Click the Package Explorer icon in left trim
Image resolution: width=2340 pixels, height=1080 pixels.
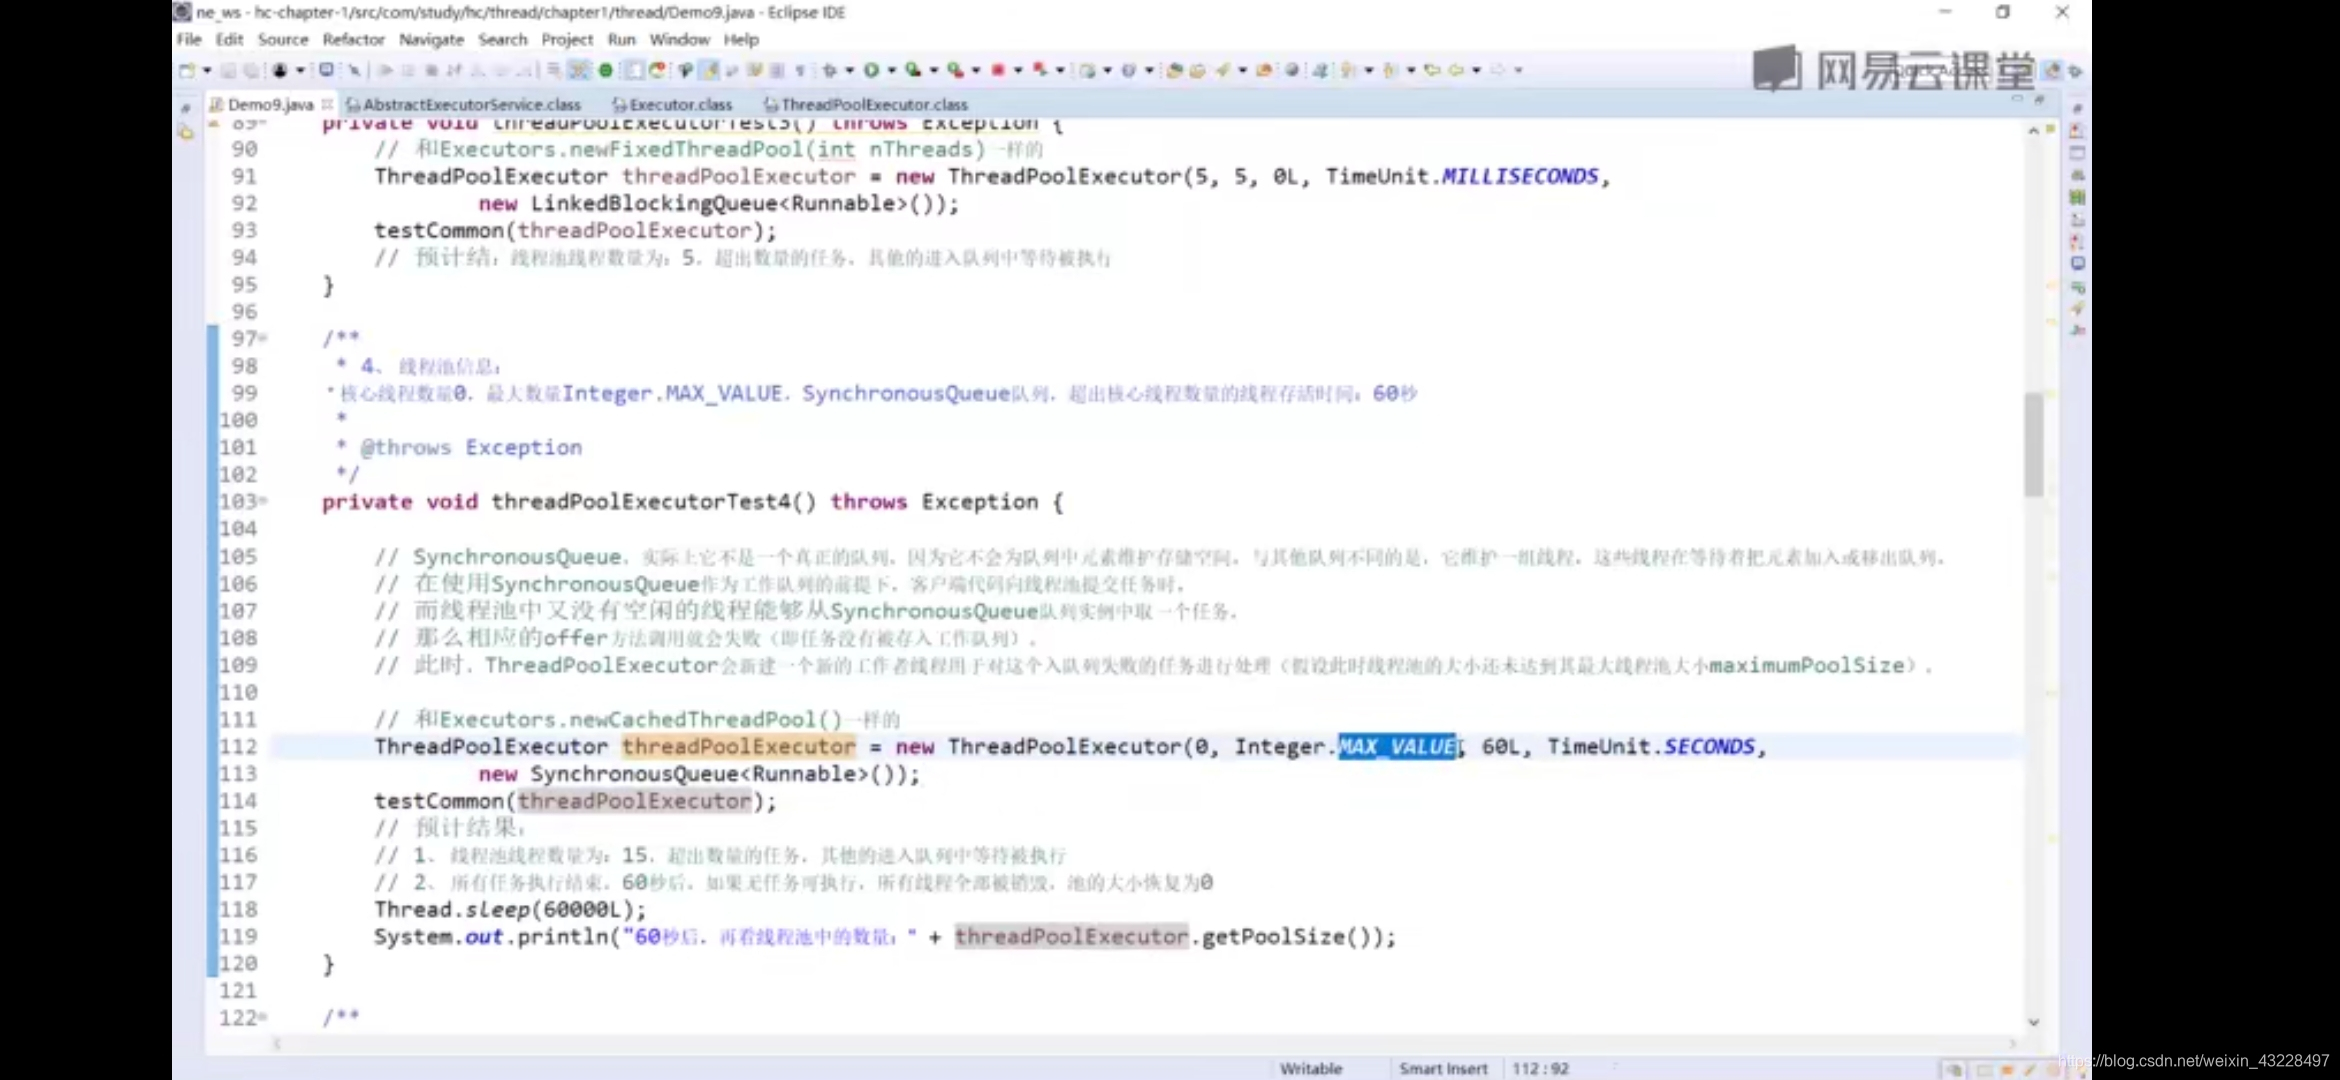click(186, 132)
